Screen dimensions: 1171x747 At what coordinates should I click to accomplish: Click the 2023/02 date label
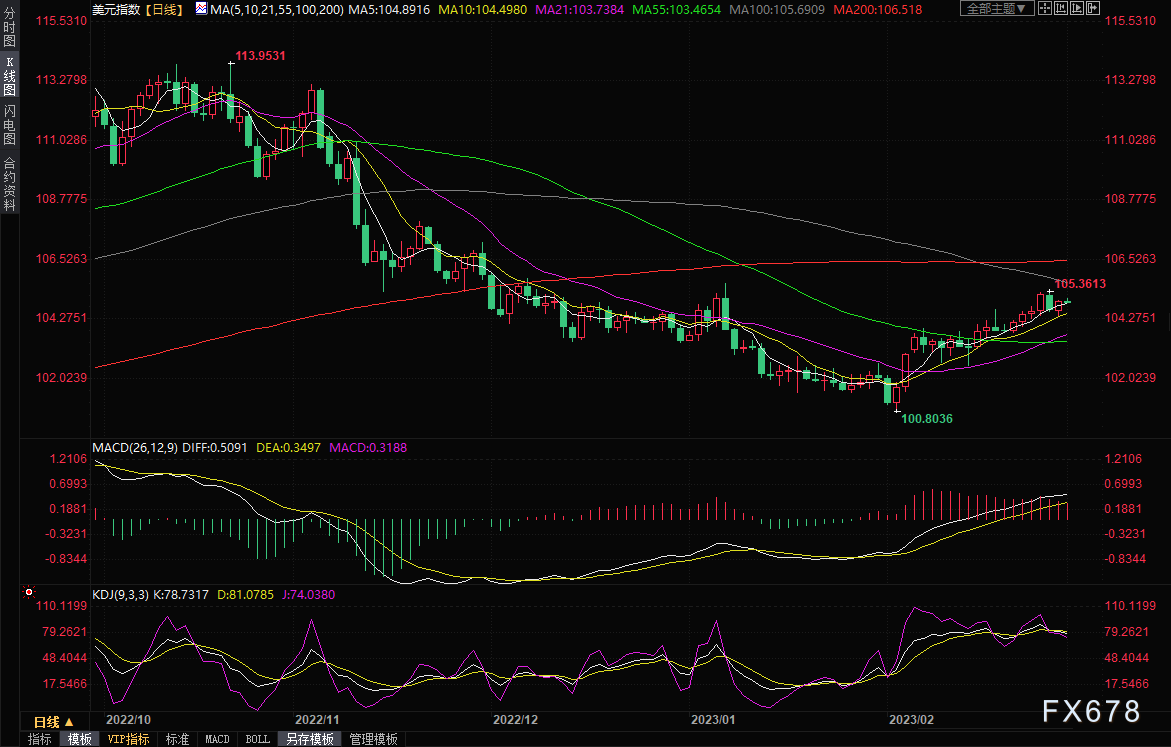[x=911, y=720]
